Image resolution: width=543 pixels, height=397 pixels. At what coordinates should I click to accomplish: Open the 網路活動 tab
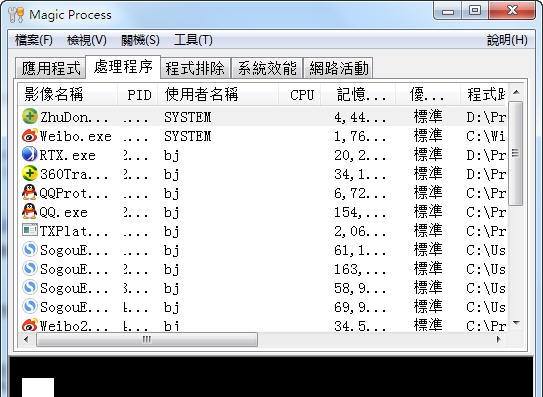pyautogui.click(x=338, y=68)
